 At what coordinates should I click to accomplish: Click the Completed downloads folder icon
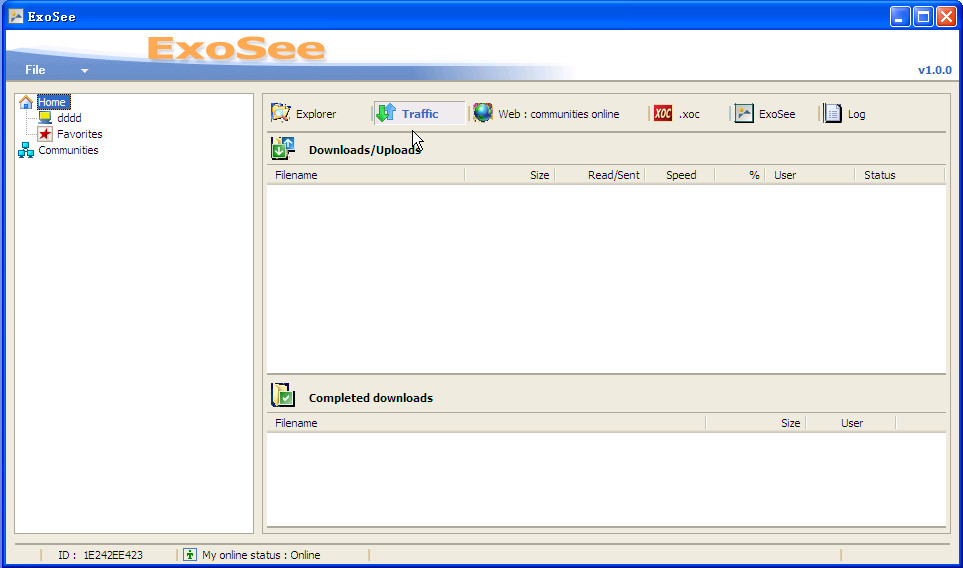pos(283,395)
